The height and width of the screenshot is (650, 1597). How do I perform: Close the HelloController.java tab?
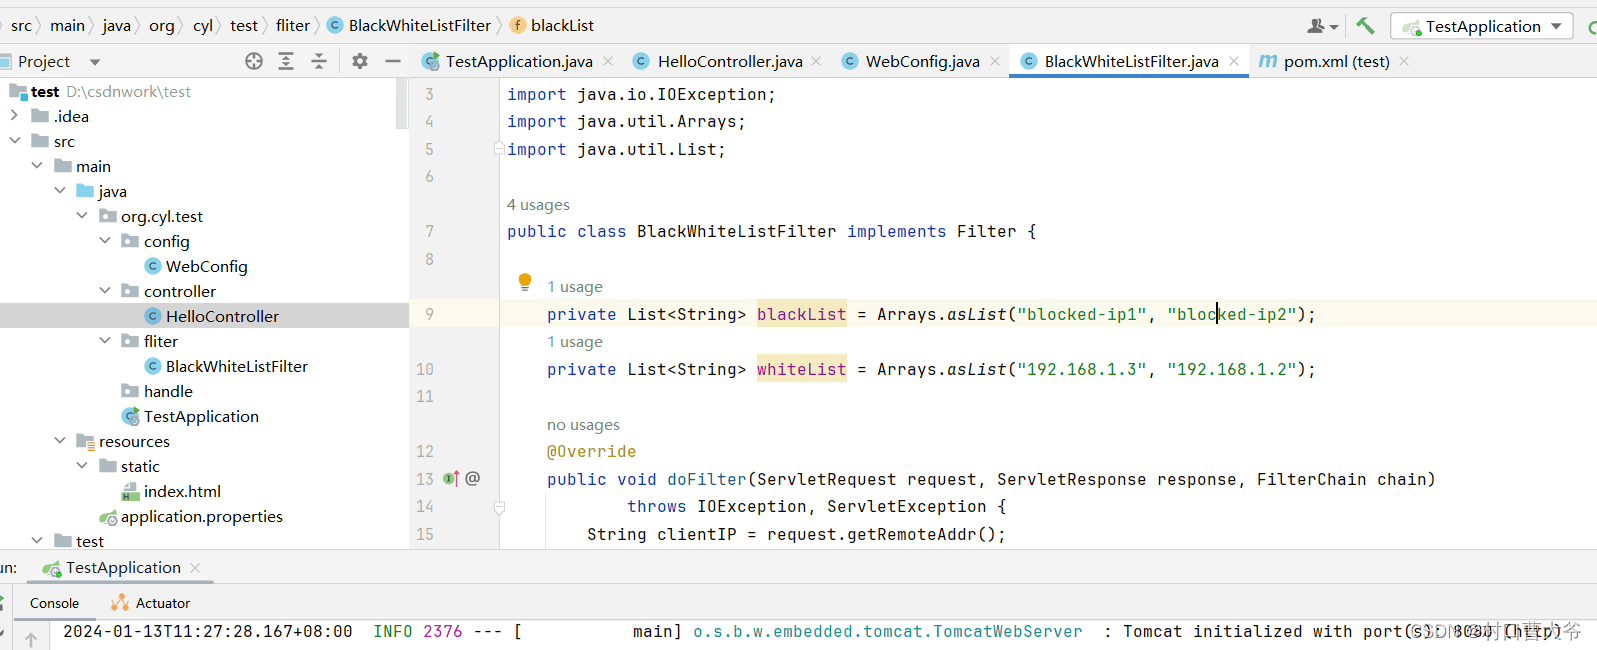(x=816, y=61)
